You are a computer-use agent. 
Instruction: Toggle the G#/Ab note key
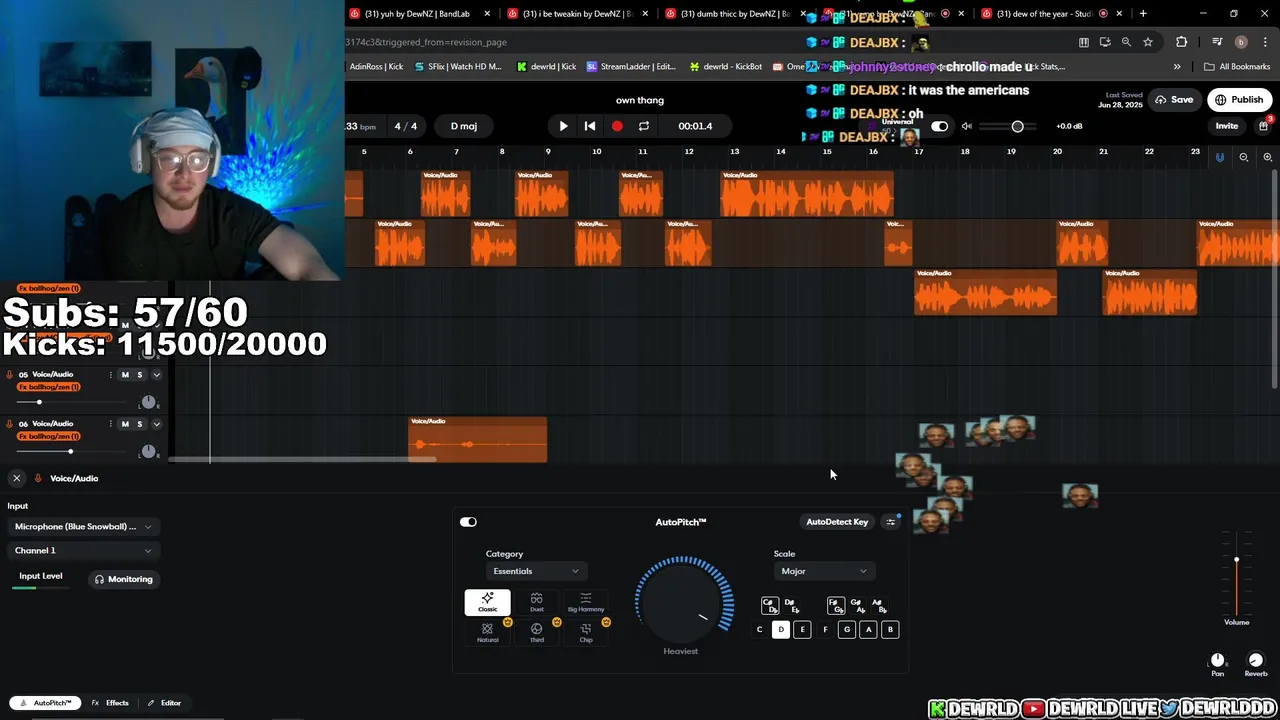click(x=857, y=605)
